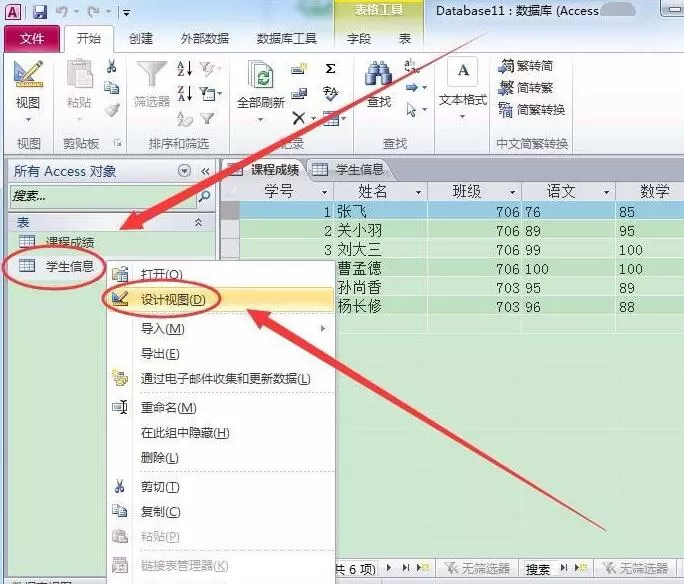Collapse the 表 group in navigation pane
Viewport: 684px width, 584px height.
coord(198,222)
